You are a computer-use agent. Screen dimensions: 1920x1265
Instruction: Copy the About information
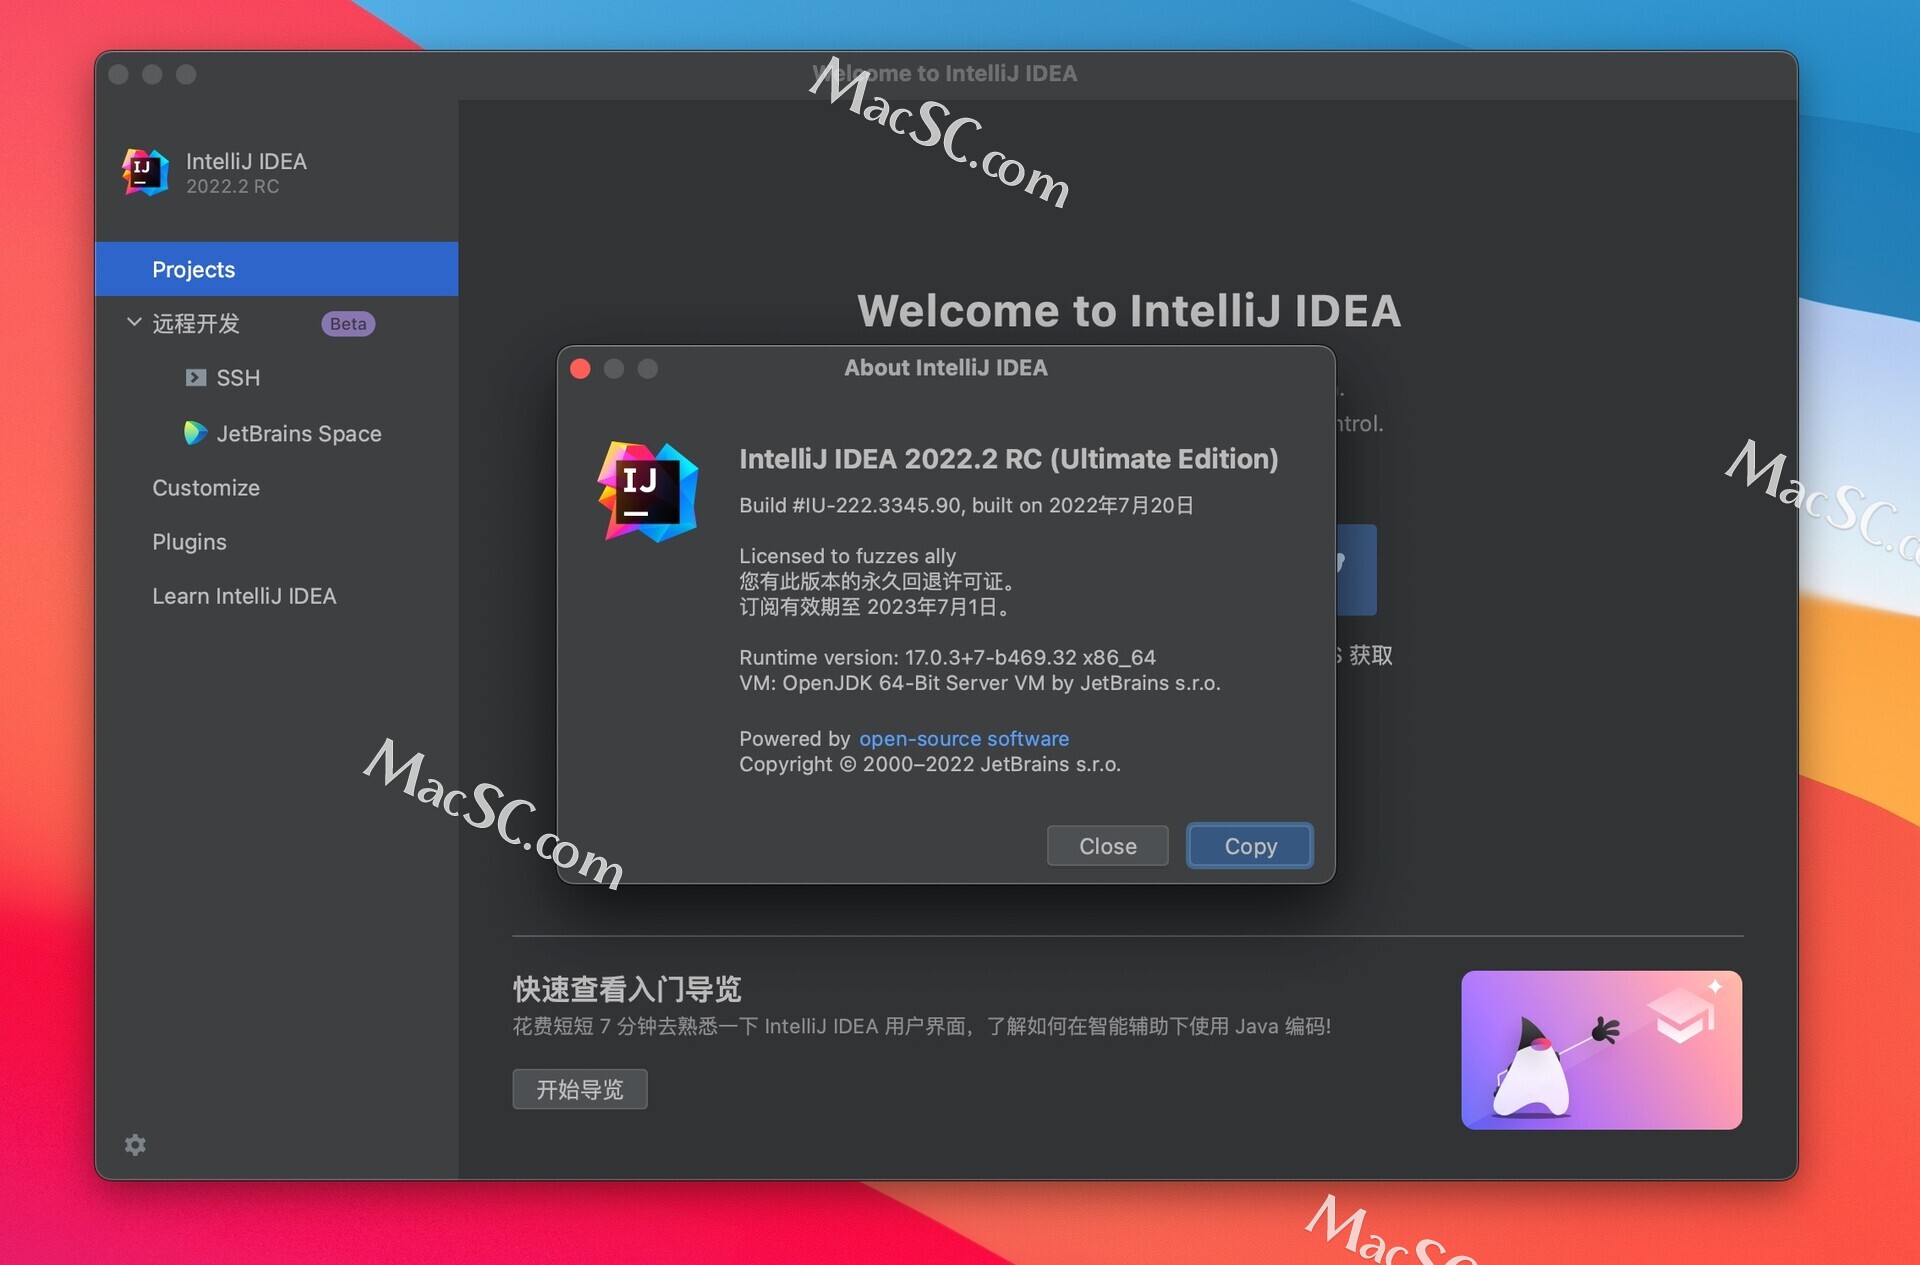[1250, 846]
